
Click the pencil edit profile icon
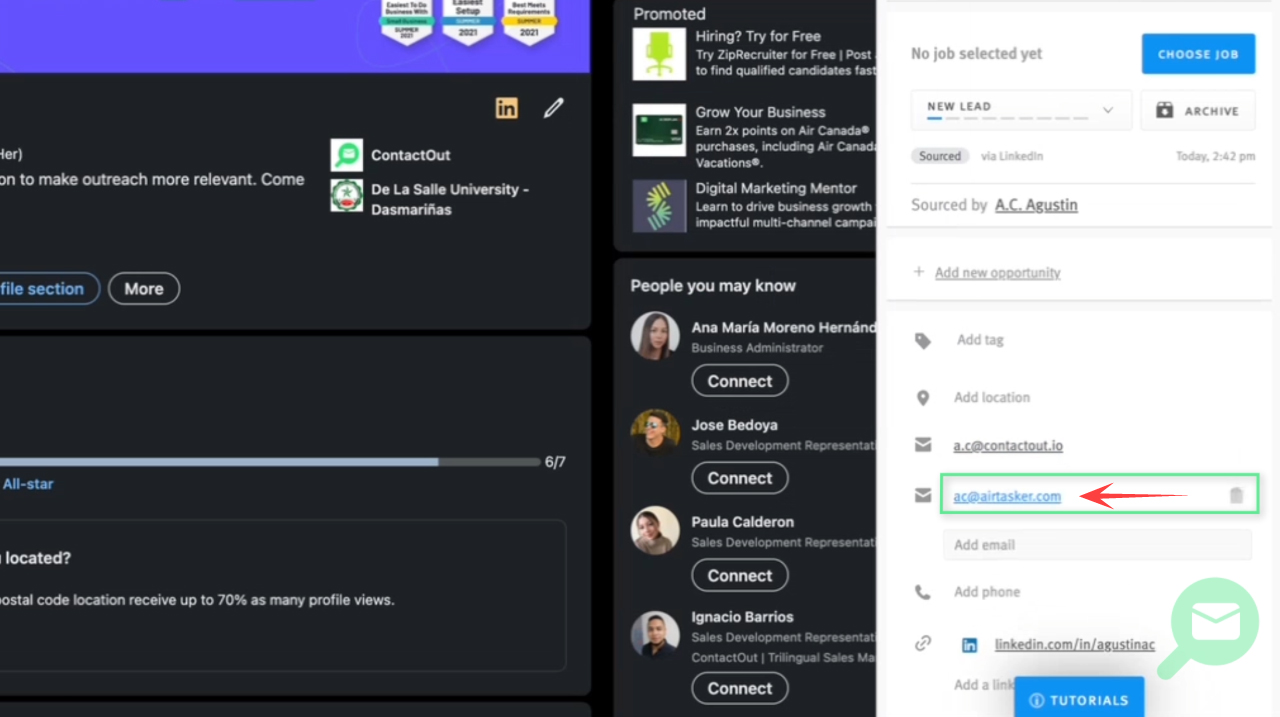553,108
